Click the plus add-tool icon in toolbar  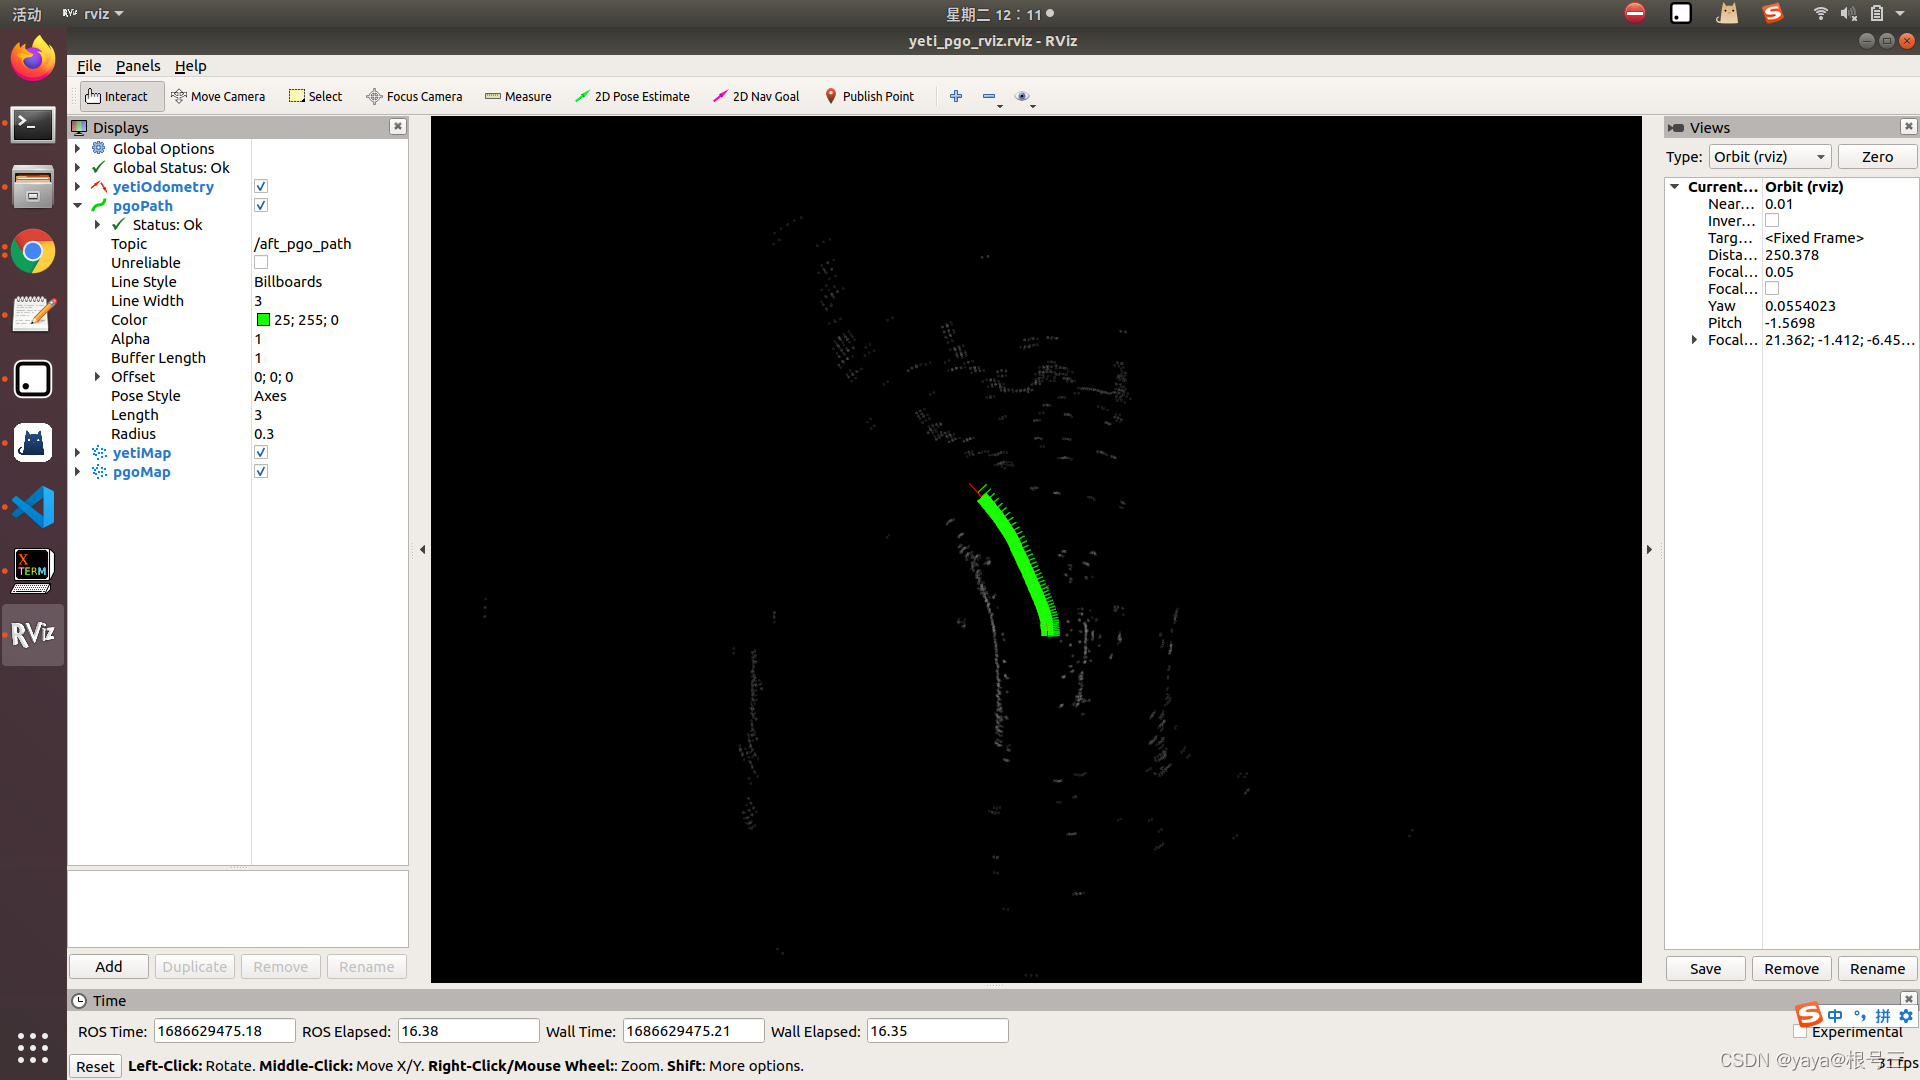click(x=956, y=96)
